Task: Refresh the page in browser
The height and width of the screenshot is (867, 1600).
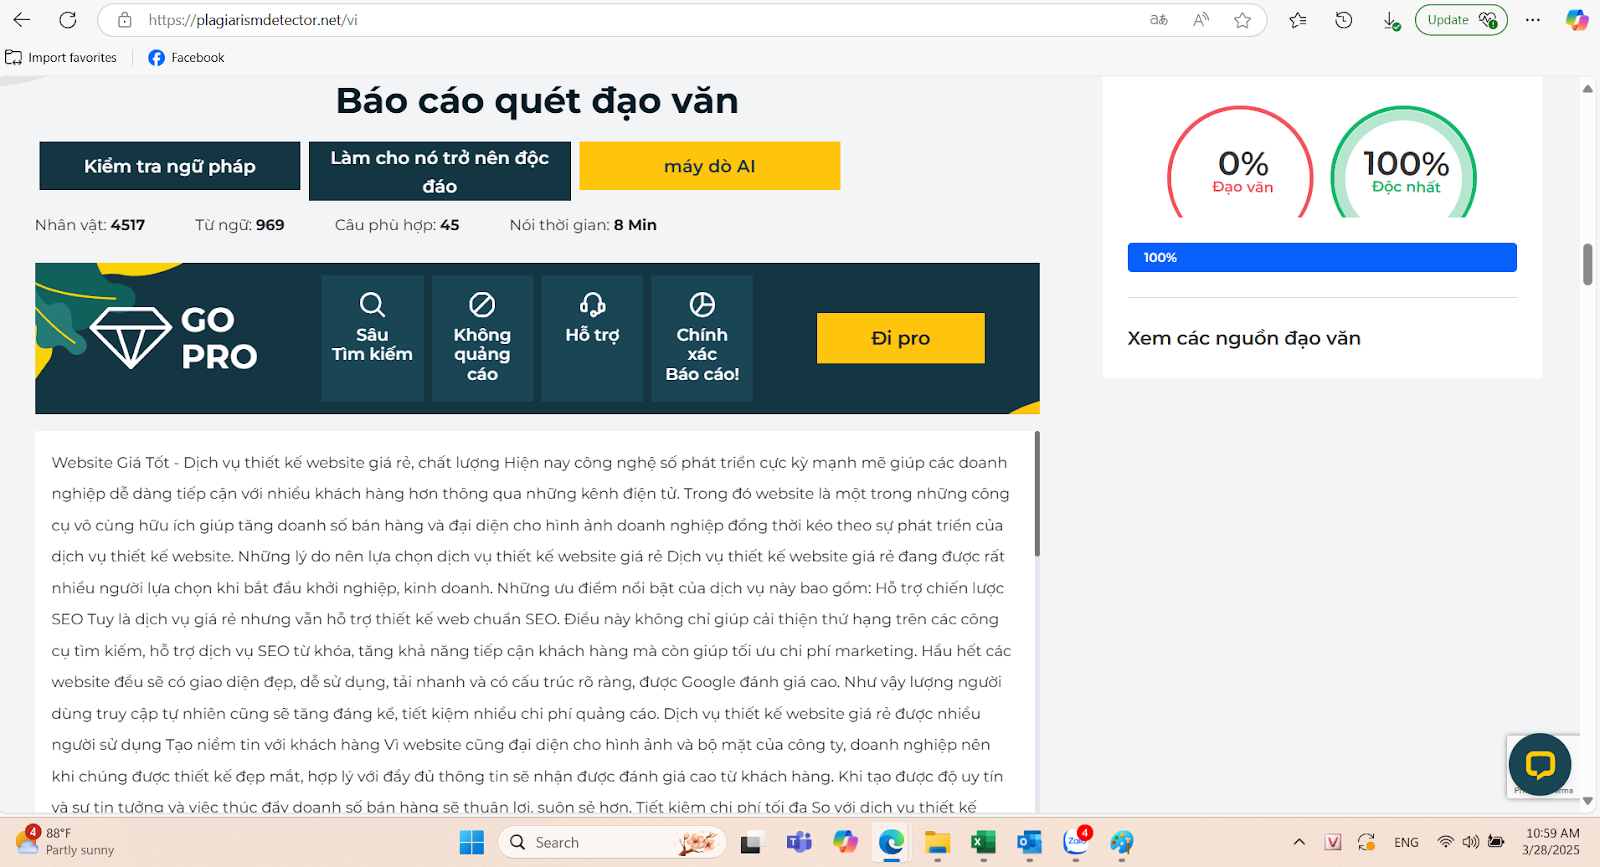Action: pyautogui.click(x=68, y=20)
